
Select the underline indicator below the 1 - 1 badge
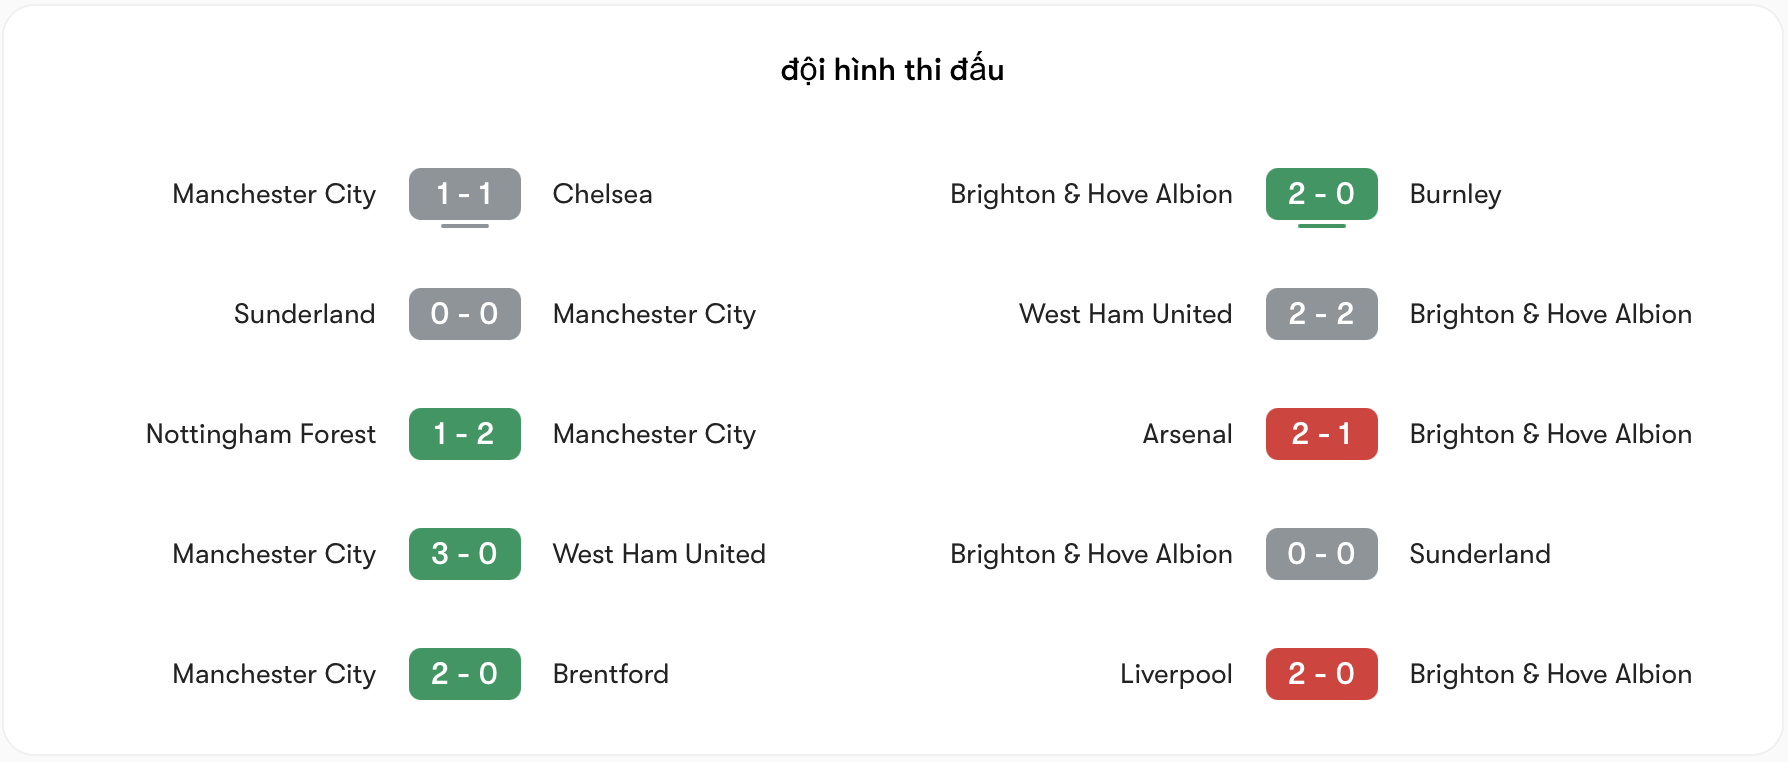(x=464, y=228)
